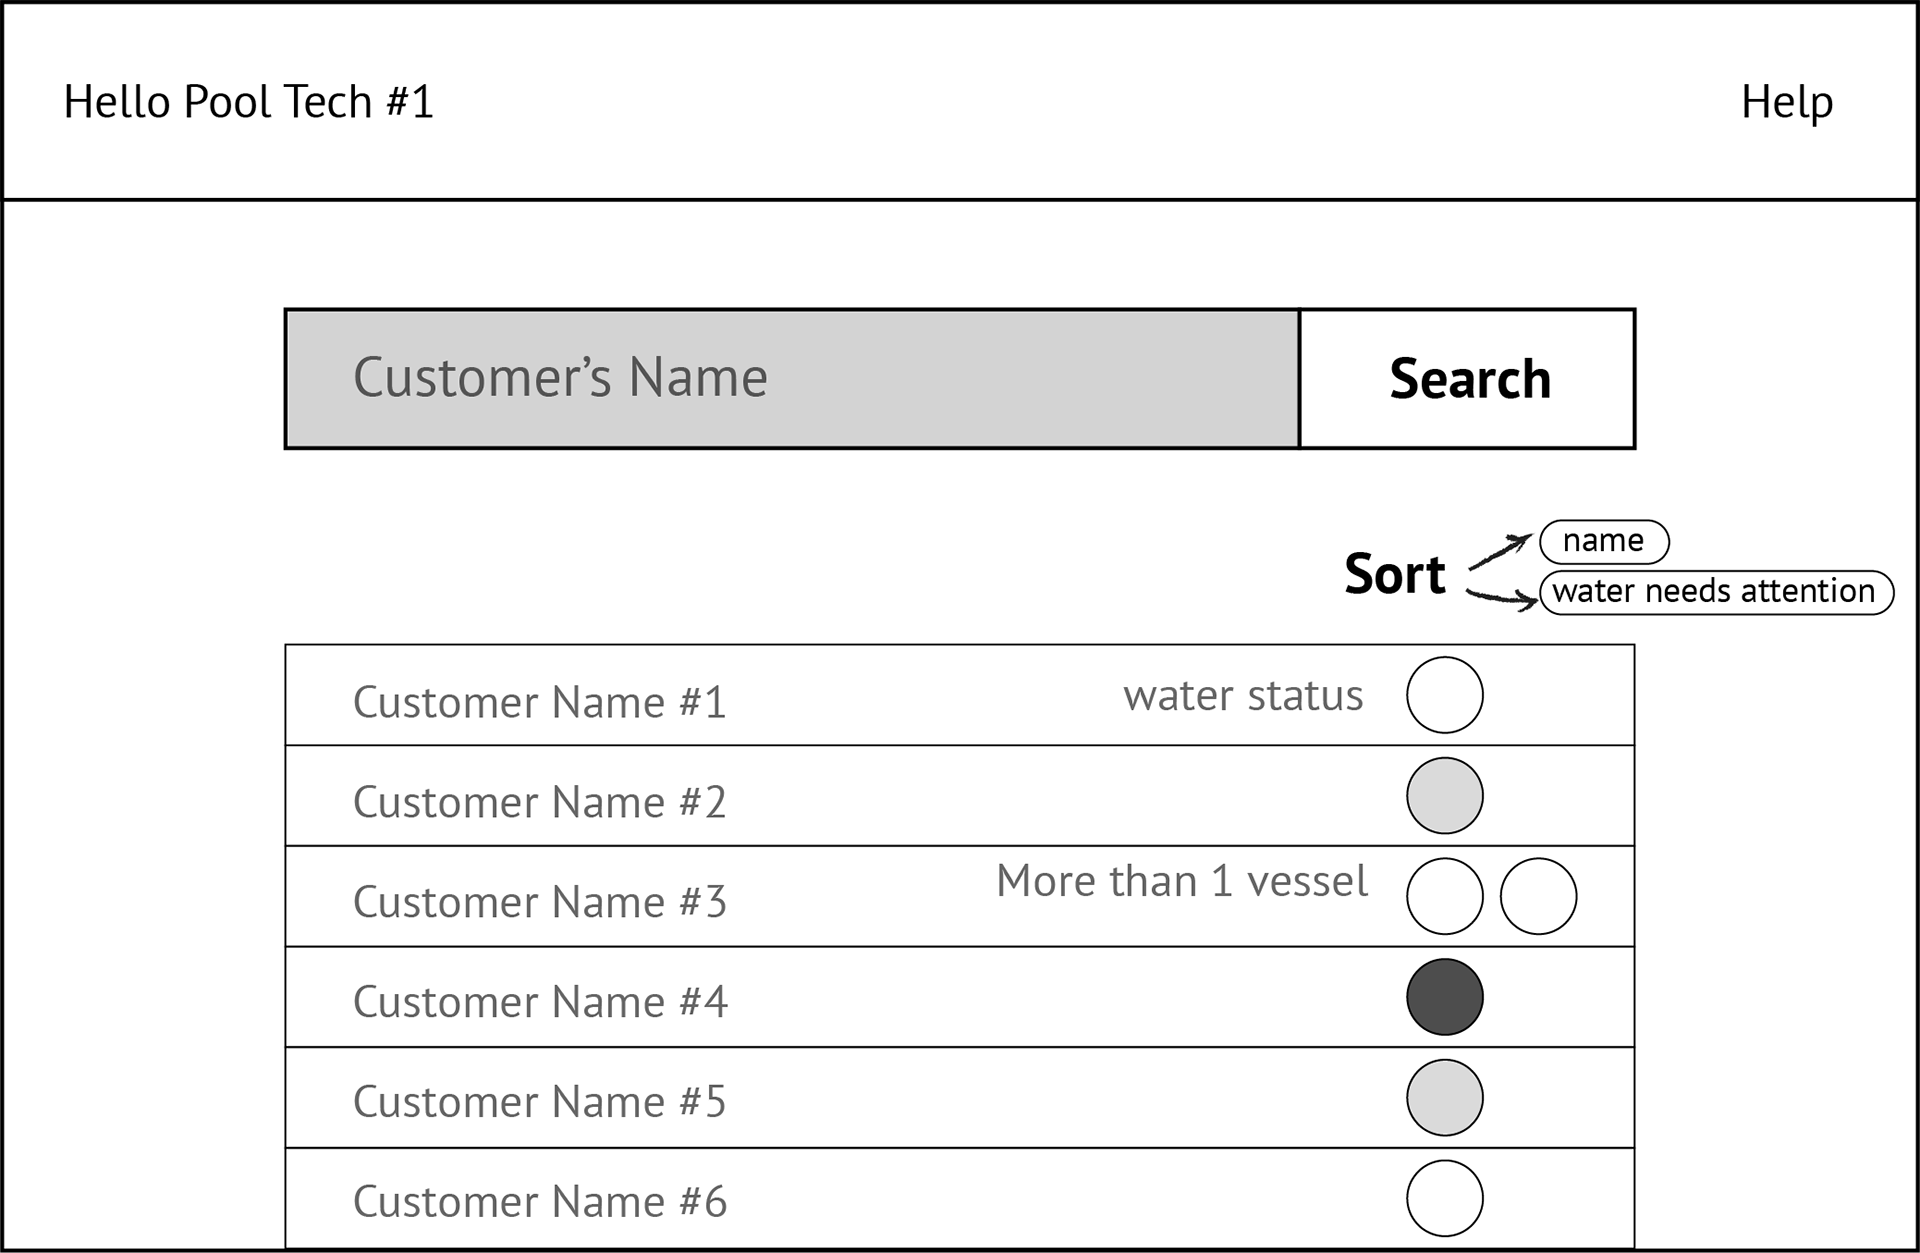Image resolution: width=1920 pixels, height=1253 pixels.
Task: Focus the Customer's Name search field
Action: [x=792, y=379]
